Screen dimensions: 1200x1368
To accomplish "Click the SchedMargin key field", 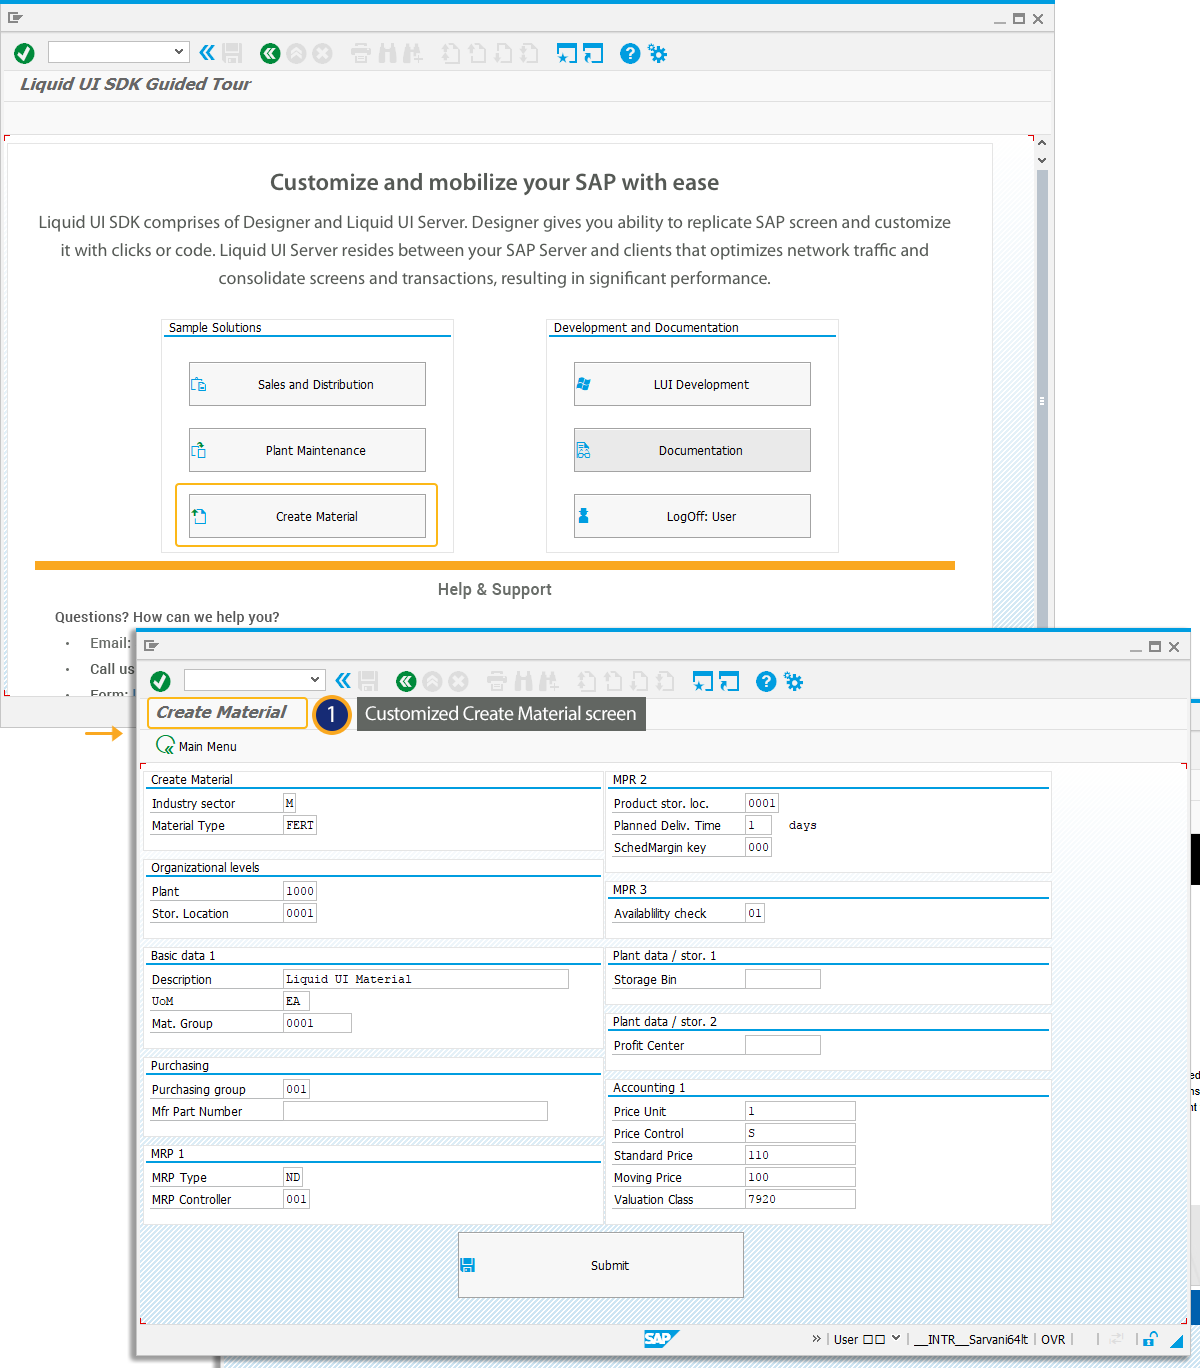I will [758, 847].
